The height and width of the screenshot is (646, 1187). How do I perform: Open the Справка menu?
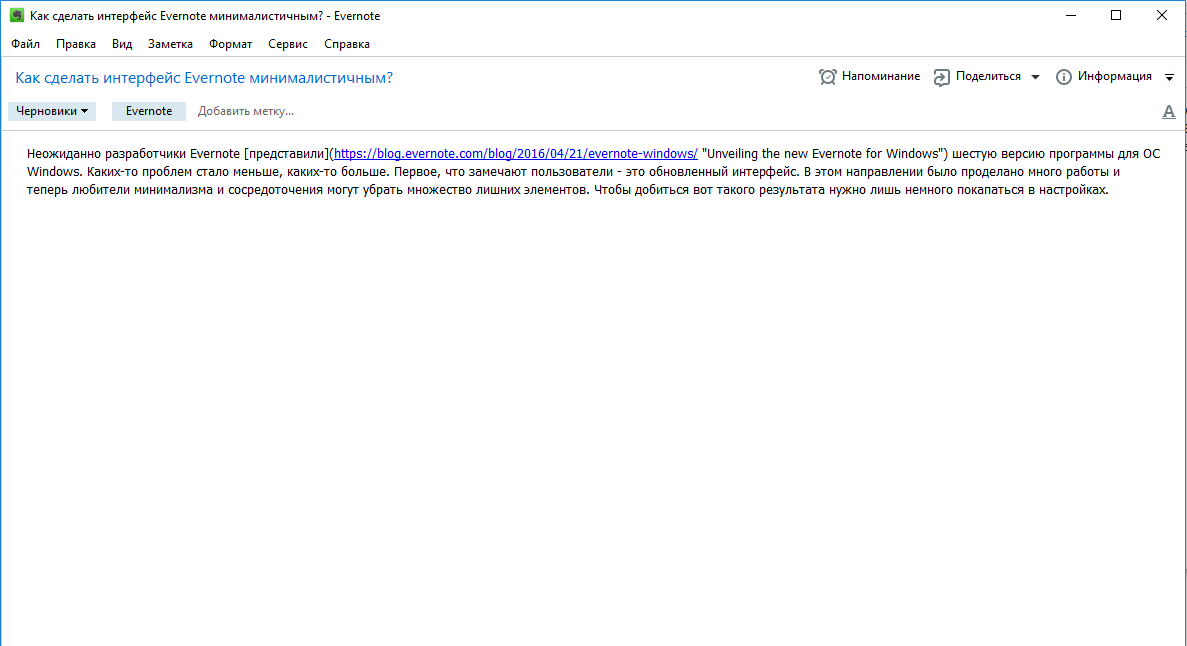[347, 44]
